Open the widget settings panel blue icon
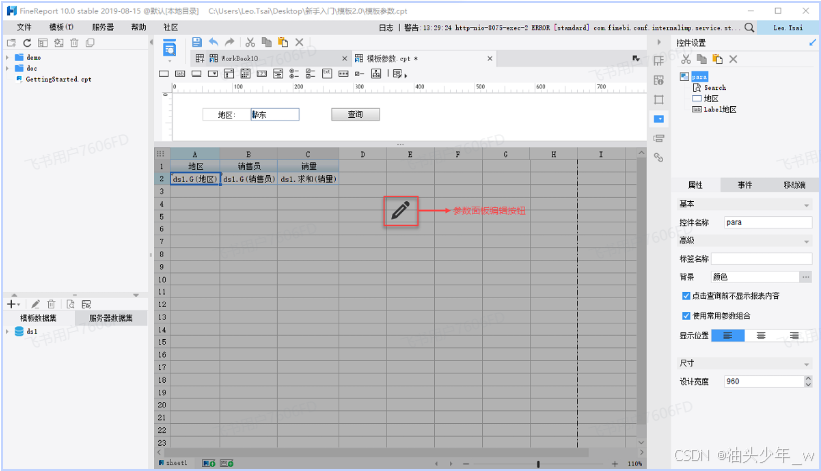 pyautogui.click(x=659, y=119)
